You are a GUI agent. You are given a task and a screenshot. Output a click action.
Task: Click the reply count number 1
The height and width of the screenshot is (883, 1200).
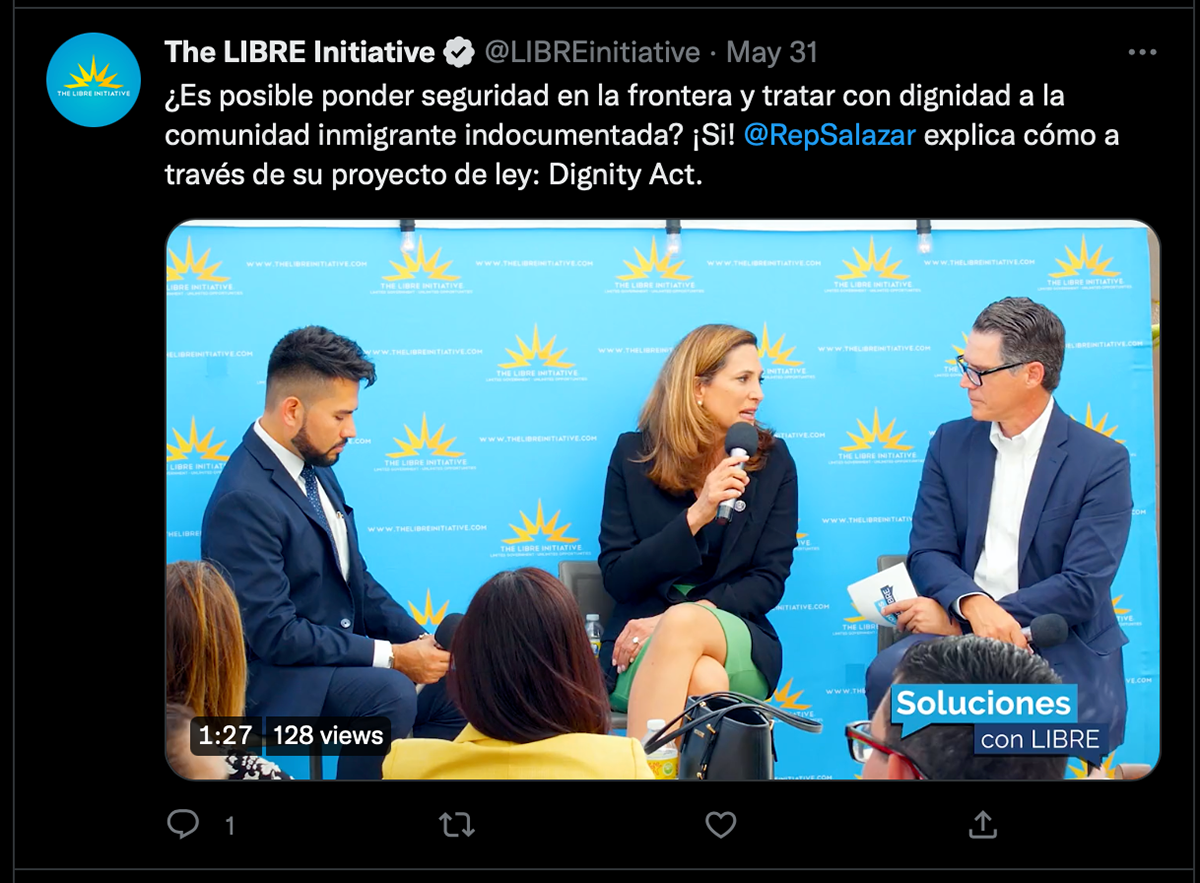[x=230, y=825]
